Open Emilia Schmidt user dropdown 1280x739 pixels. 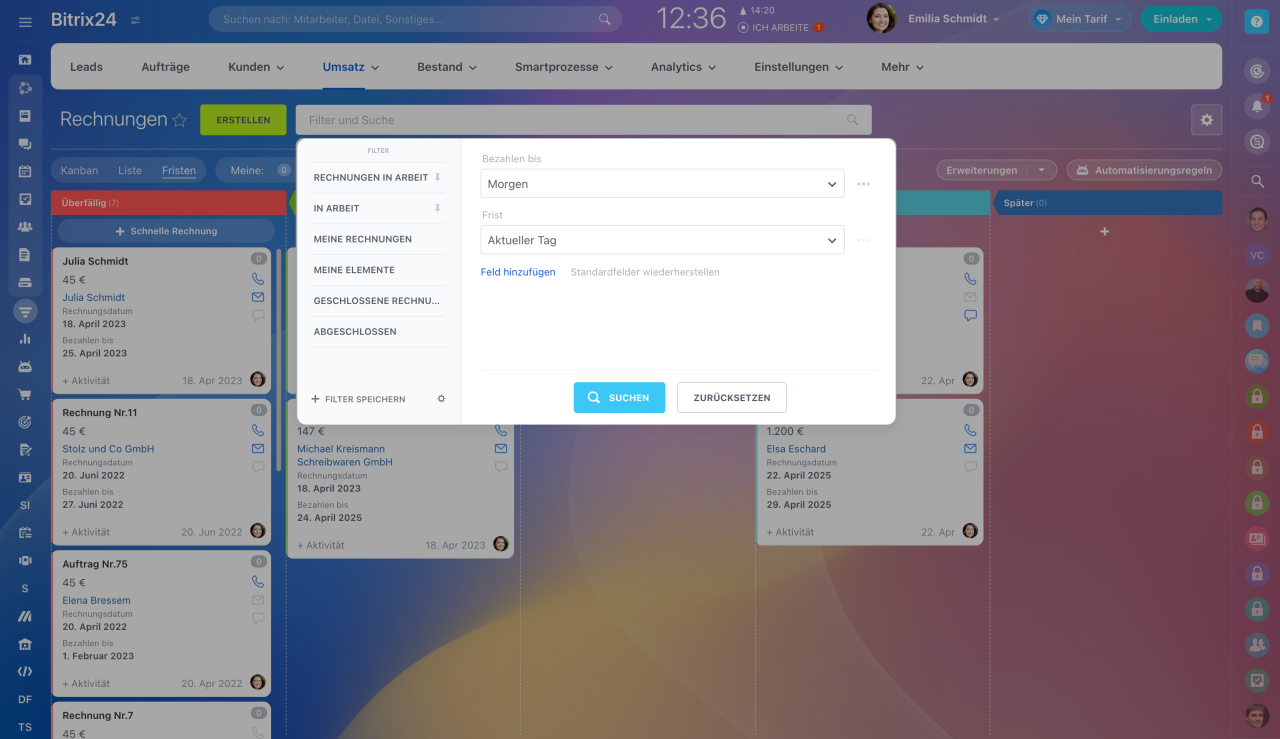953,19
